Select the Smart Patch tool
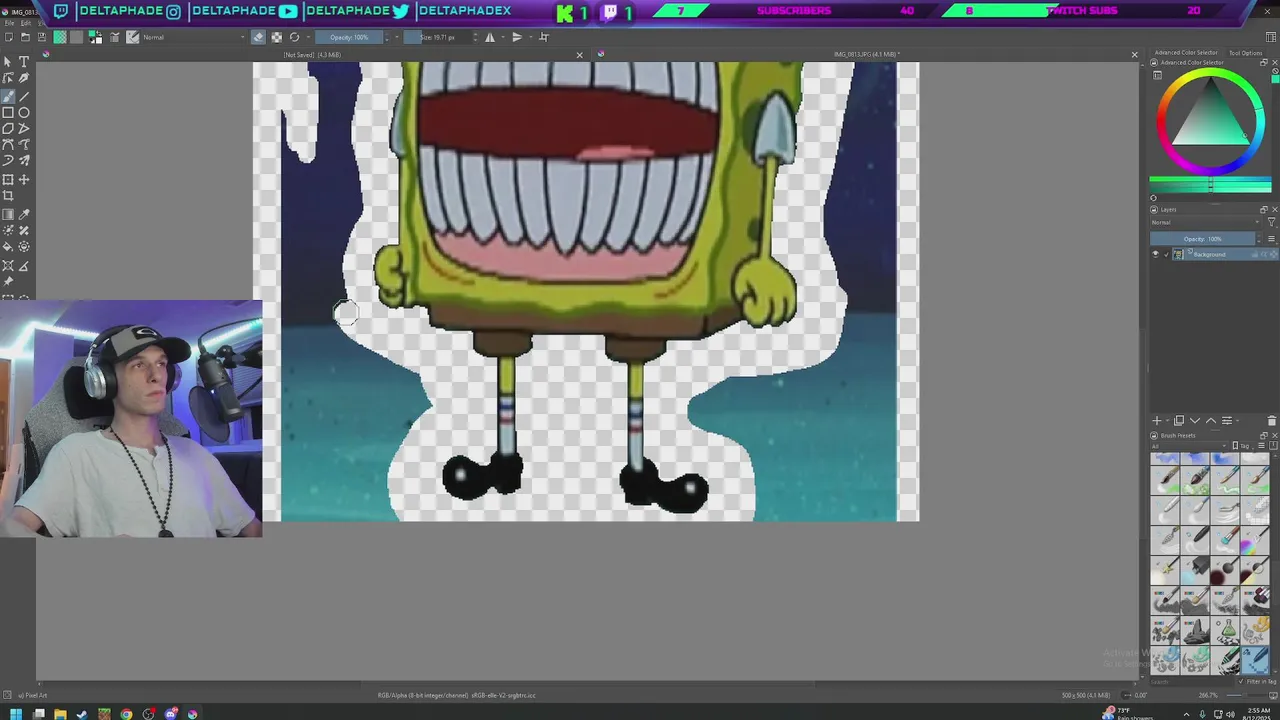The image size is (1280, 720). click(24, 230)
